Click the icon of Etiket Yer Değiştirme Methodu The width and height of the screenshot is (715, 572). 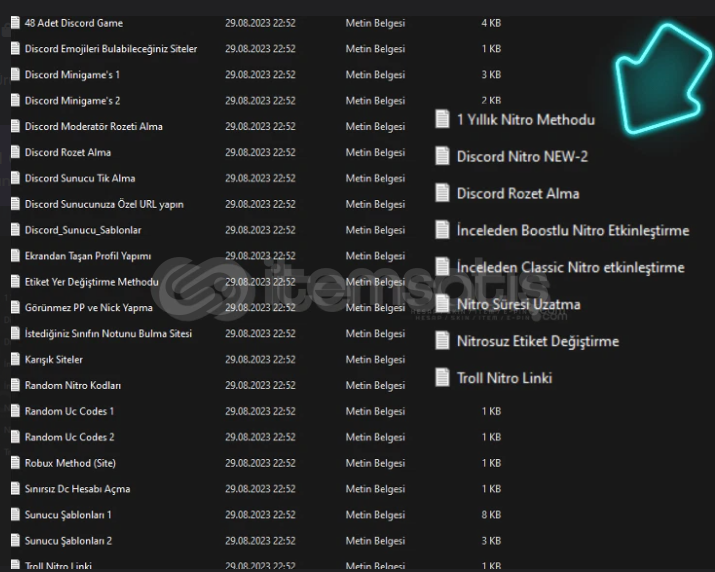(x=15, y=282)
